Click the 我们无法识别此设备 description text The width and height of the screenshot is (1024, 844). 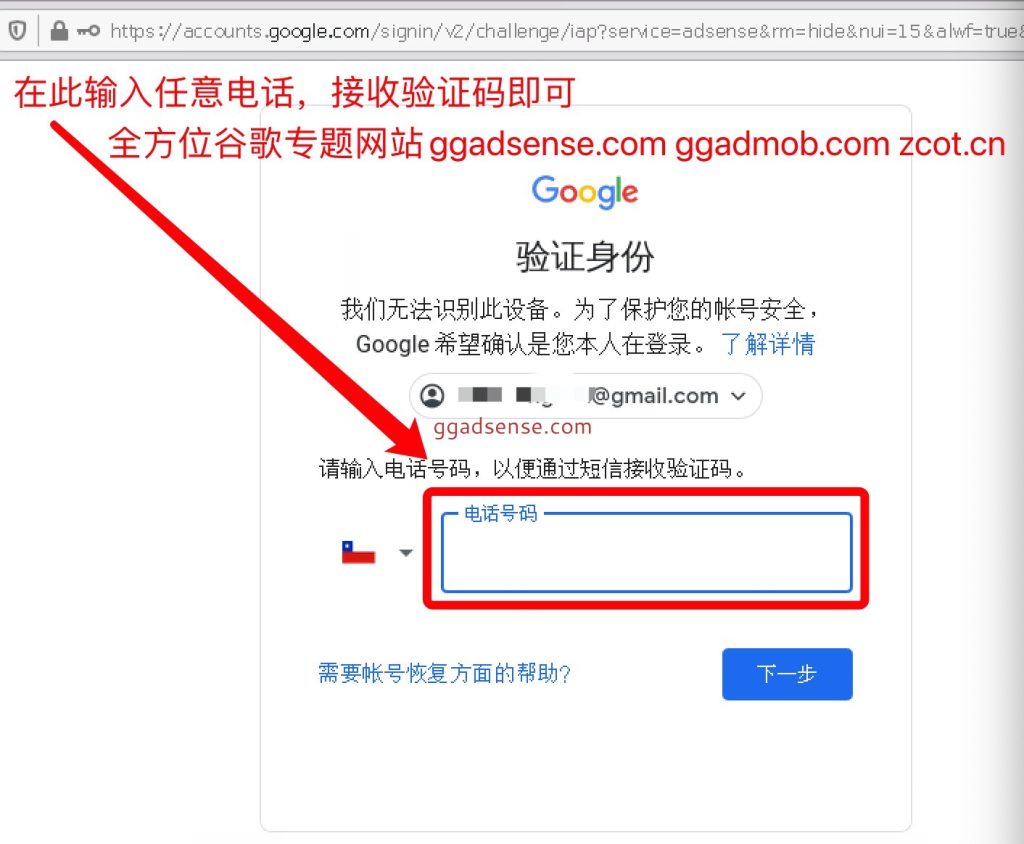click(579, 326)
